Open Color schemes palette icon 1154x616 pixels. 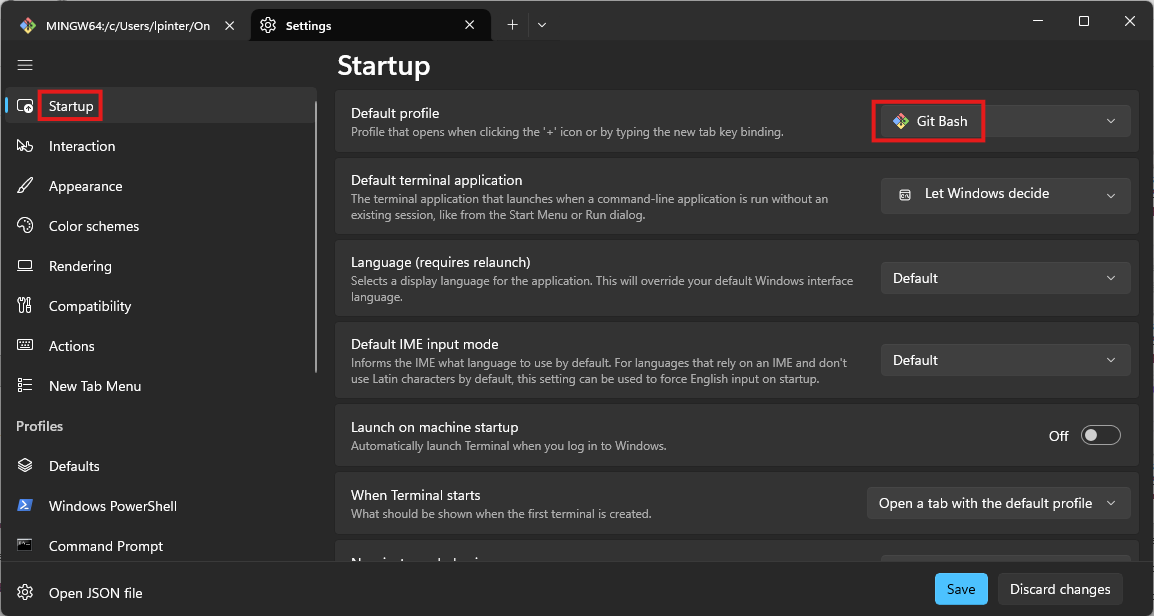coord(26,226)
